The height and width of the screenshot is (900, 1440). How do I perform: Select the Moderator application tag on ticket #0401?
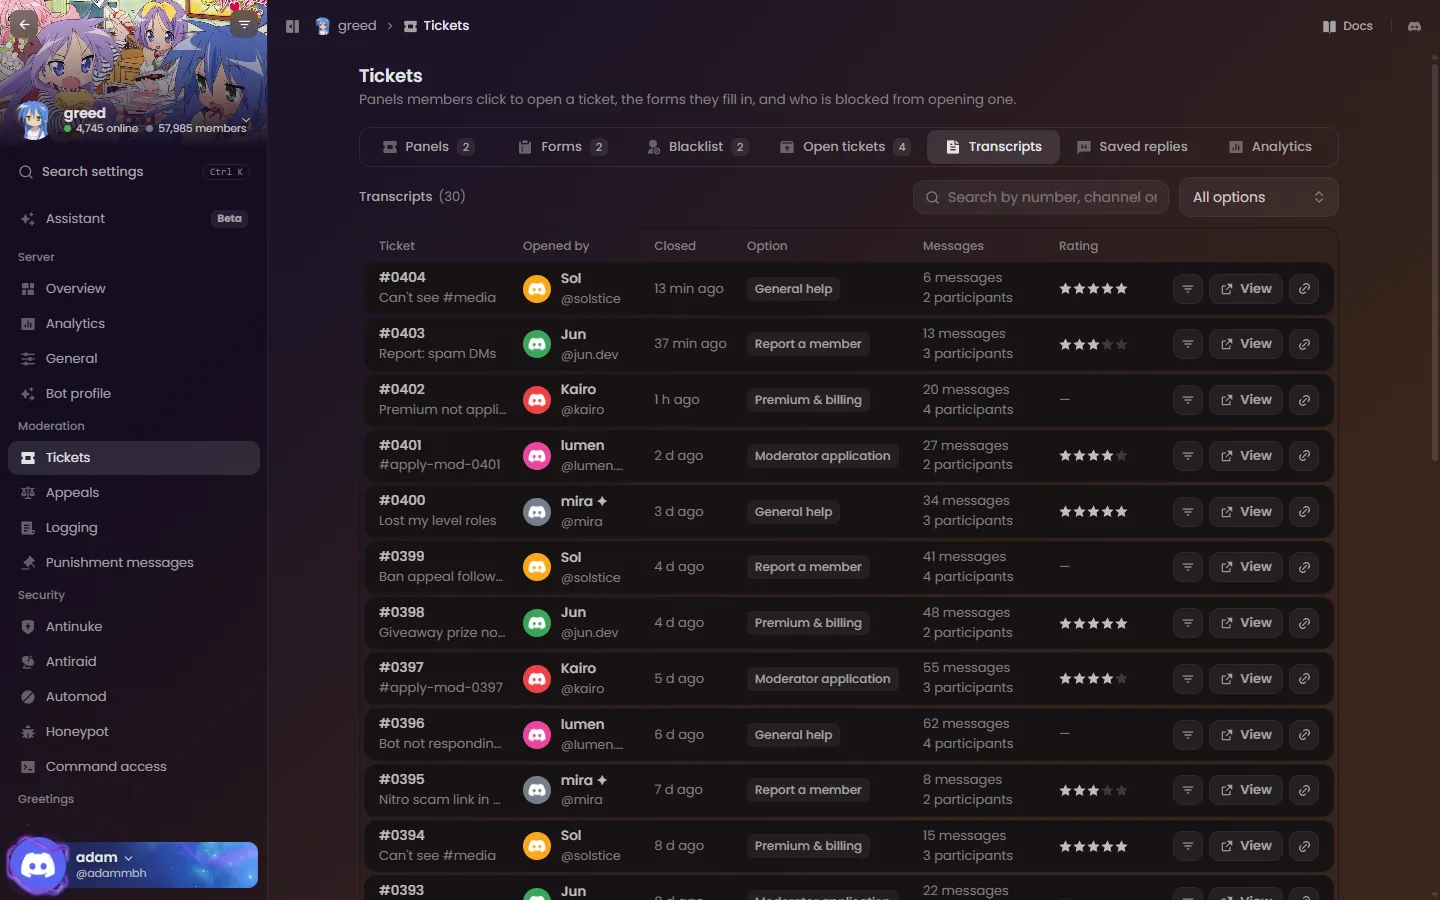pos(822,456)
